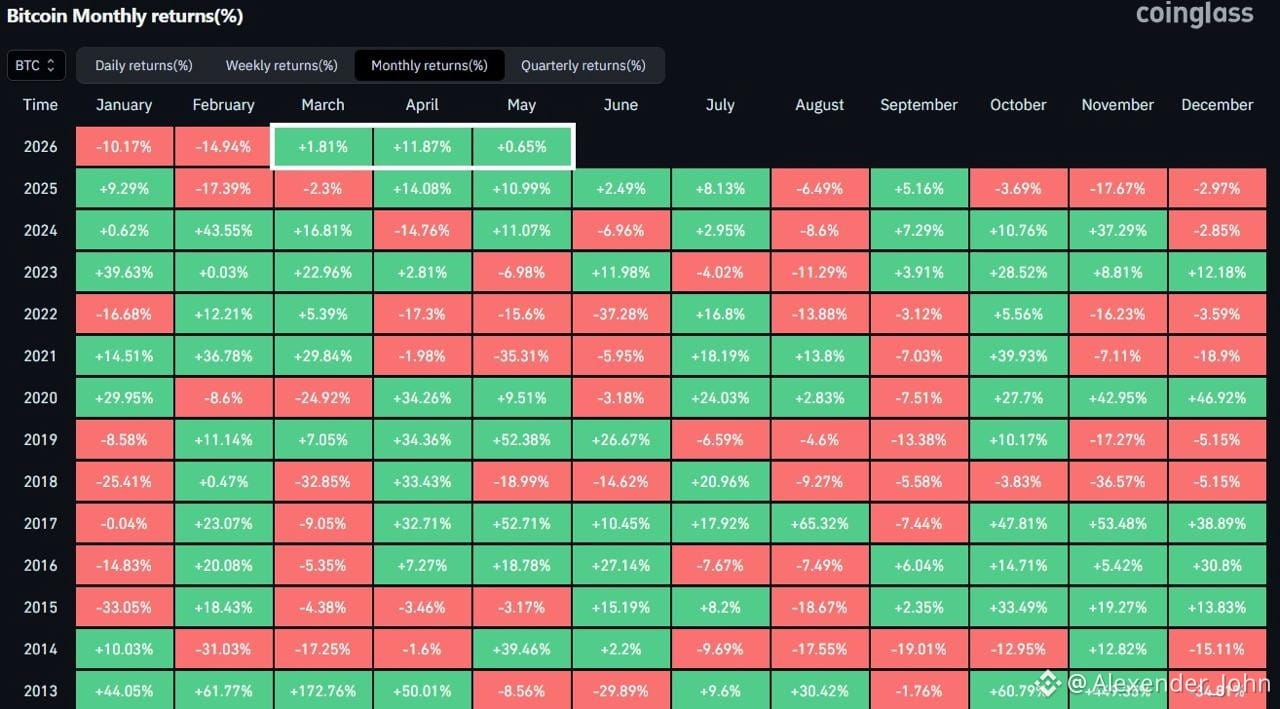Click the -33.05% January 2015 cell
This screenshot has height=709, width=1280.
tap(124, 608)
